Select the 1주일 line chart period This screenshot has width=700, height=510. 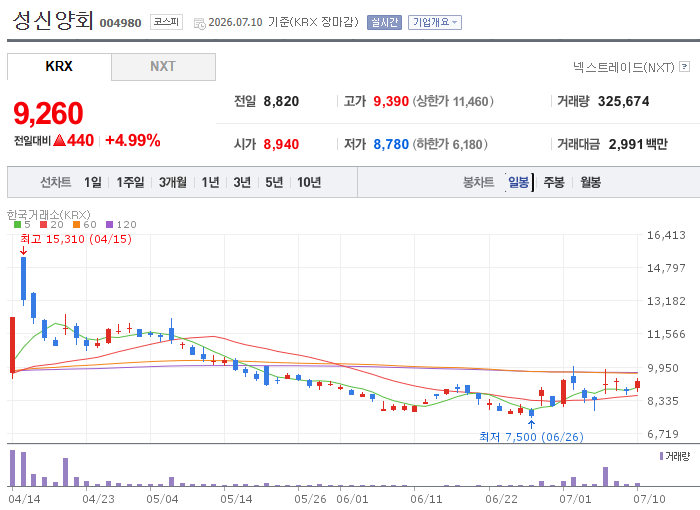pyautogui.click(x=130, y=182)
